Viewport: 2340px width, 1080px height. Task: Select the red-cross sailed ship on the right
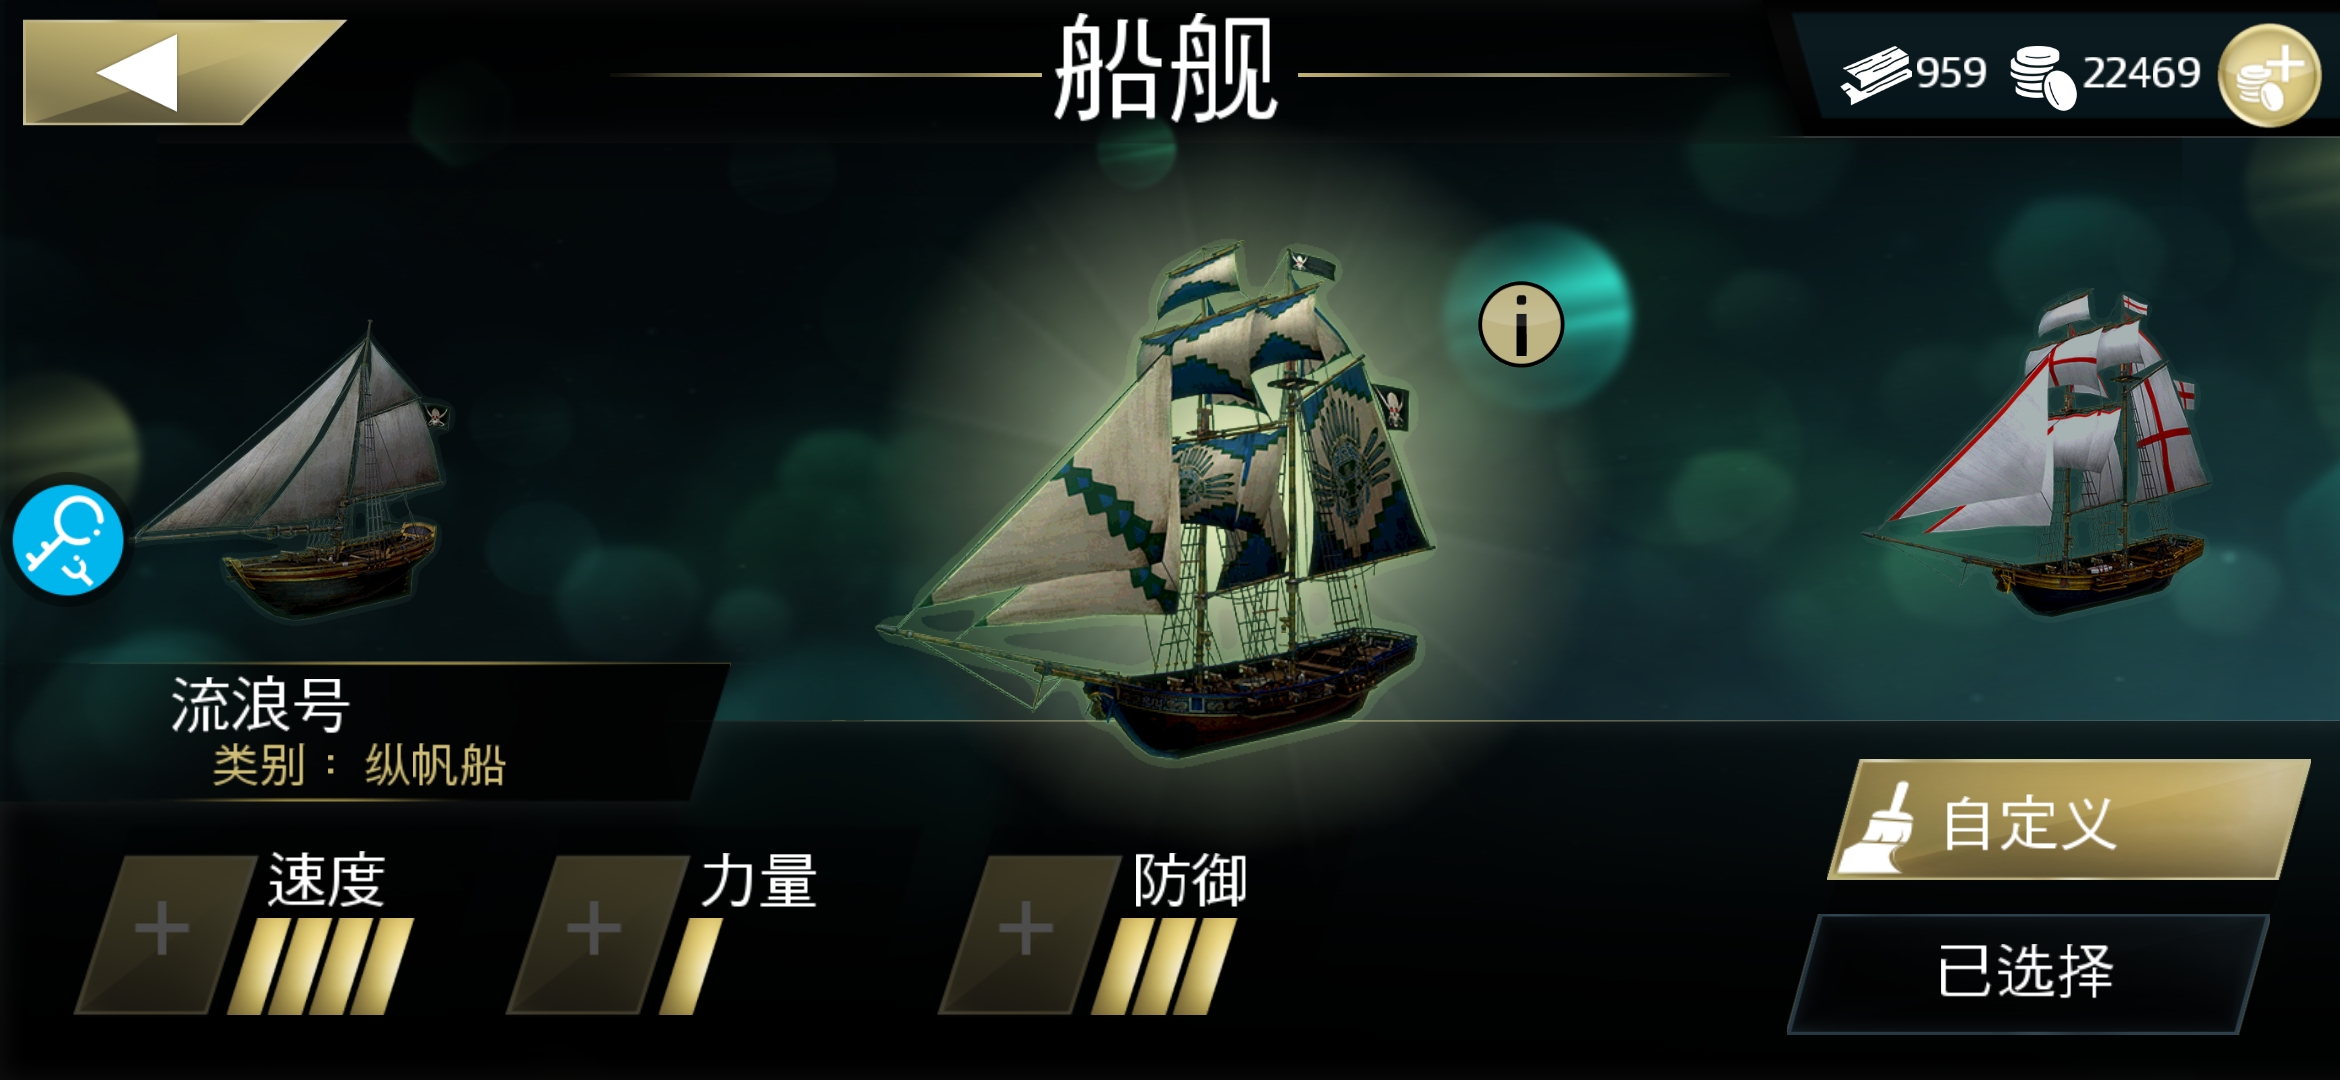tap(2040, 455)
